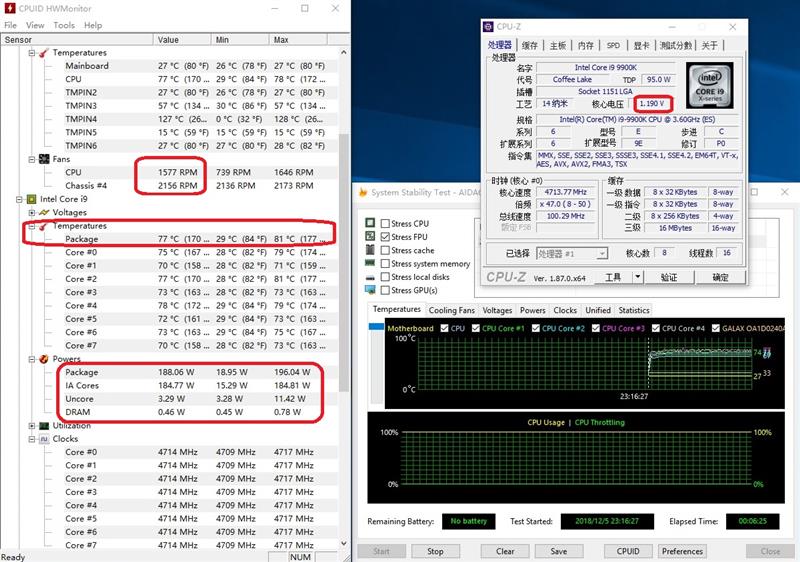Switch to the Cooling Fans tab
The height and width of the screenshot is (562, 800).
click(451, 310)
